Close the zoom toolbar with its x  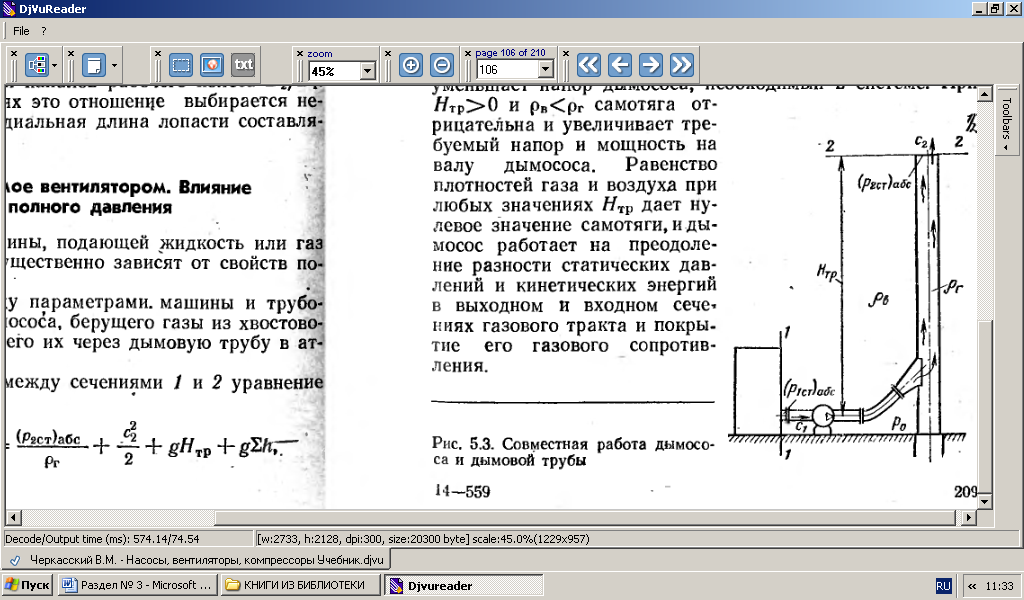pyautogui.click(x=298, y=53)
